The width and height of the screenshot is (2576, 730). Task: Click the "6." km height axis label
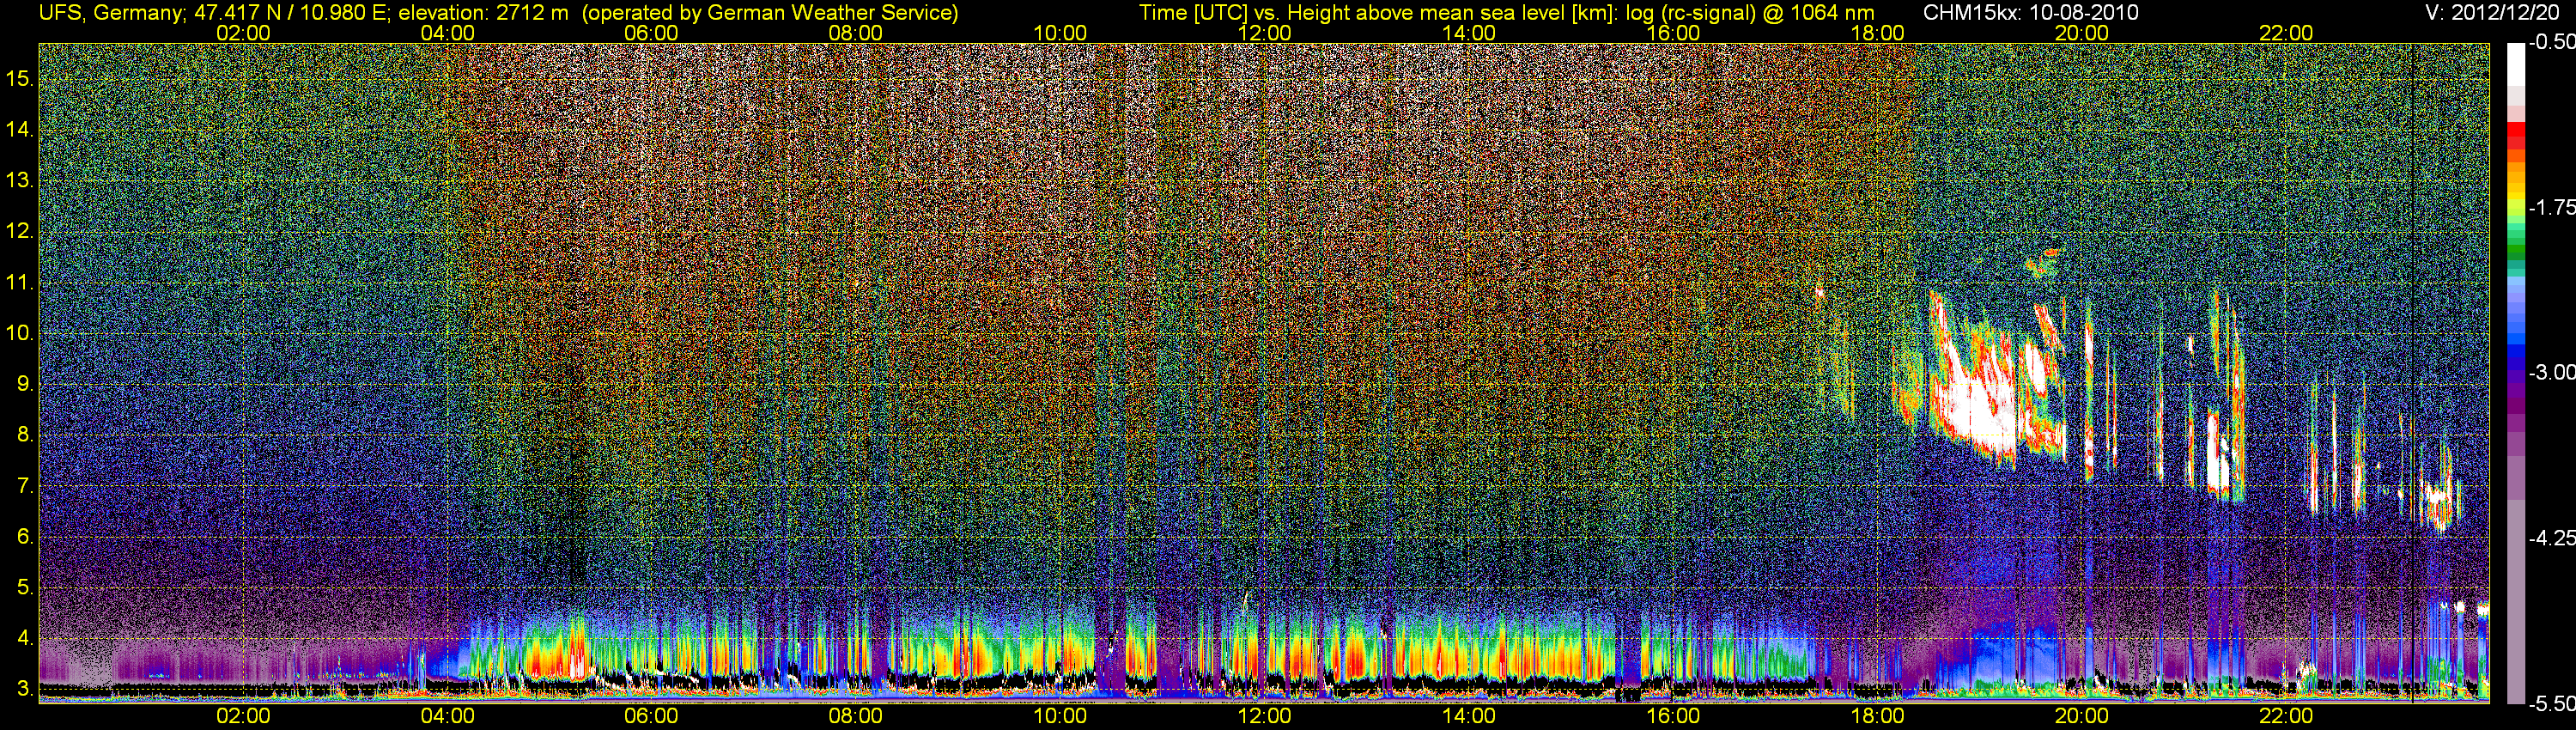tap(25, 537)
